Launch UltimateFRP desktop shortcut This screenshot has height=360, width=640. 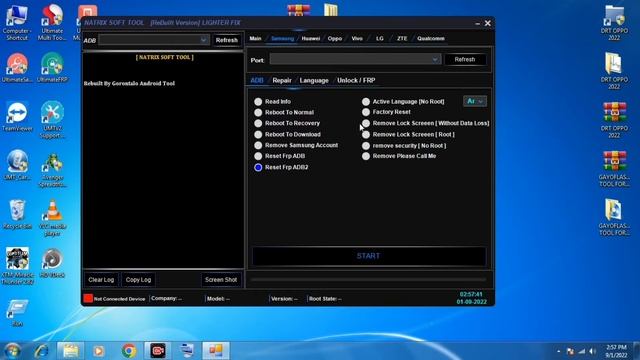coord(52,68)
